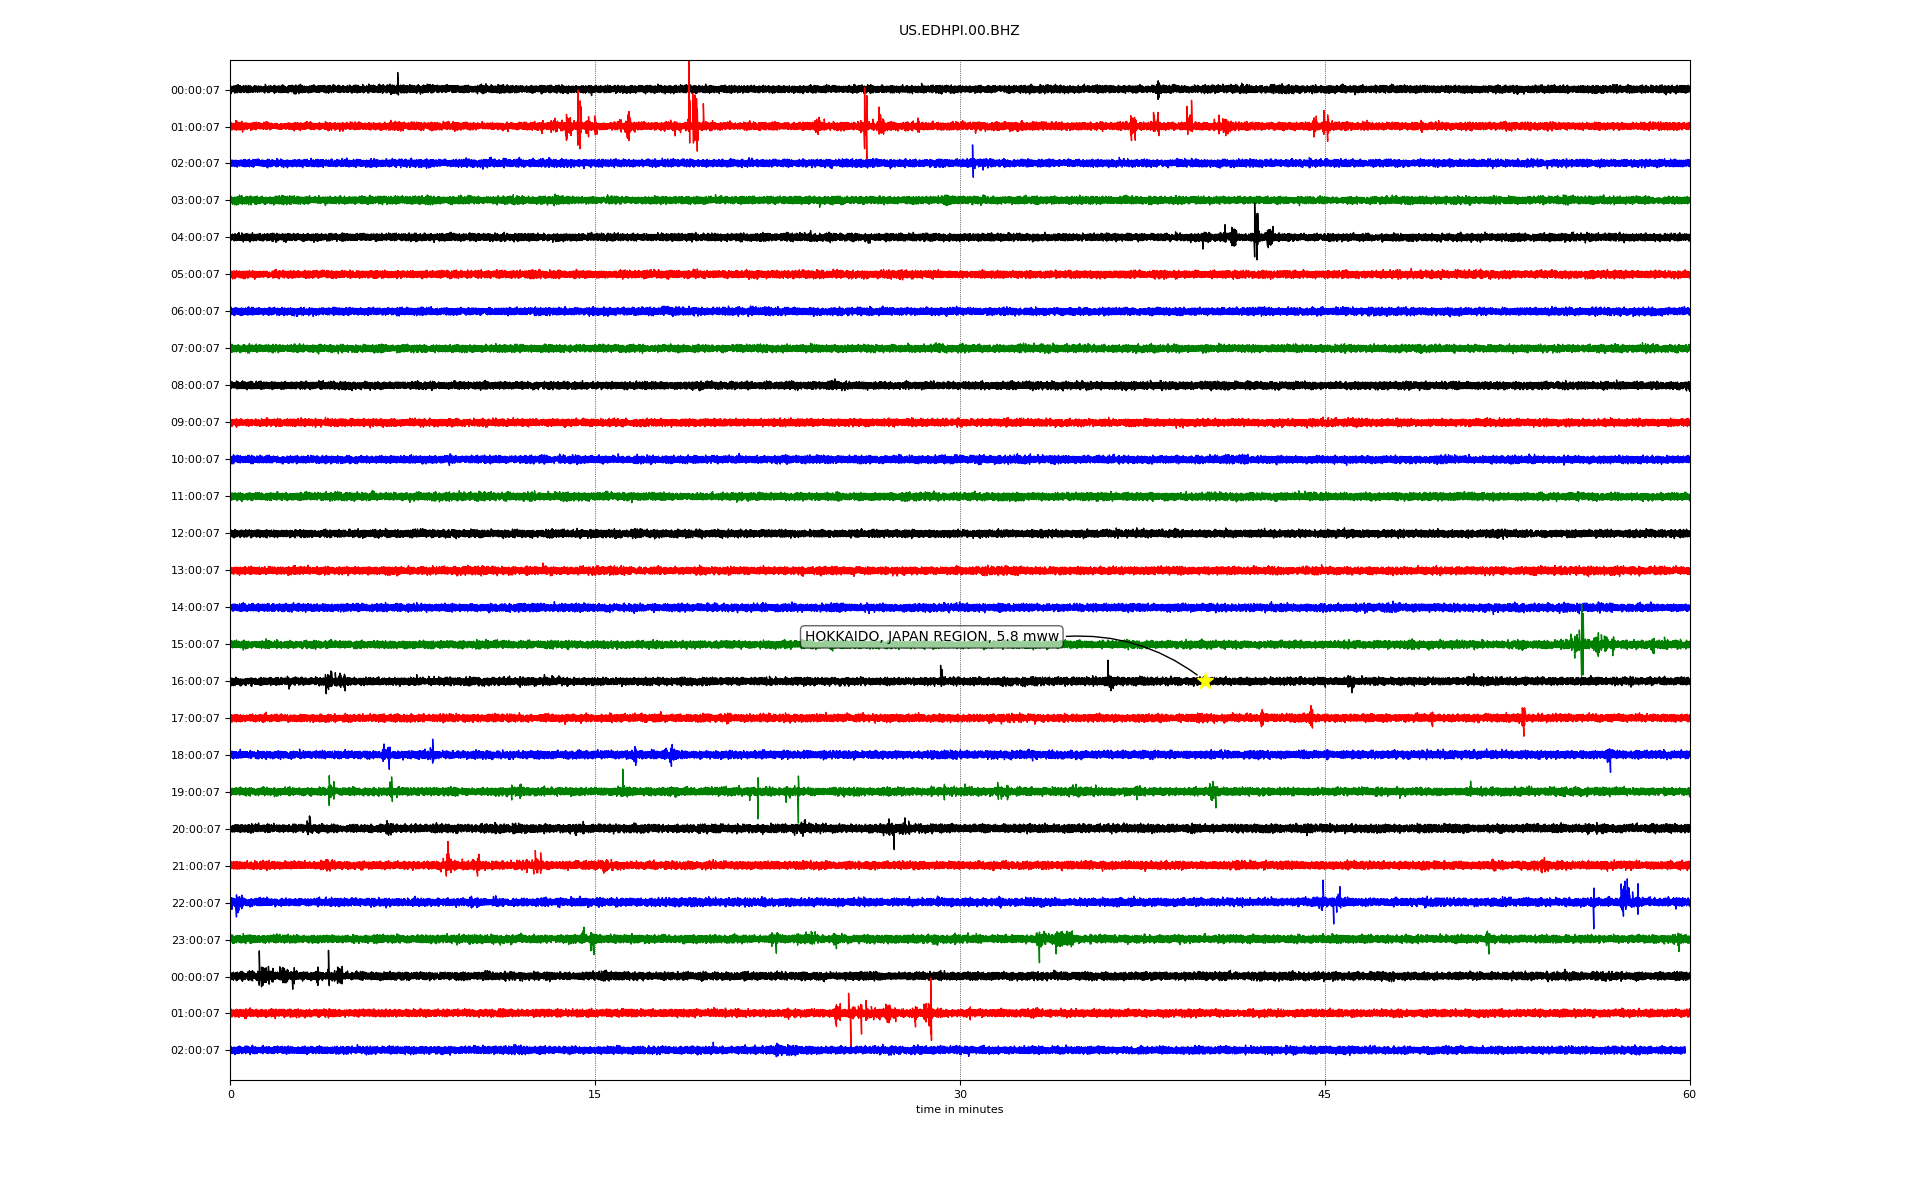Click the 20:00:07 time label
Screen dimensions: 1920x1200
pos(195,830)
